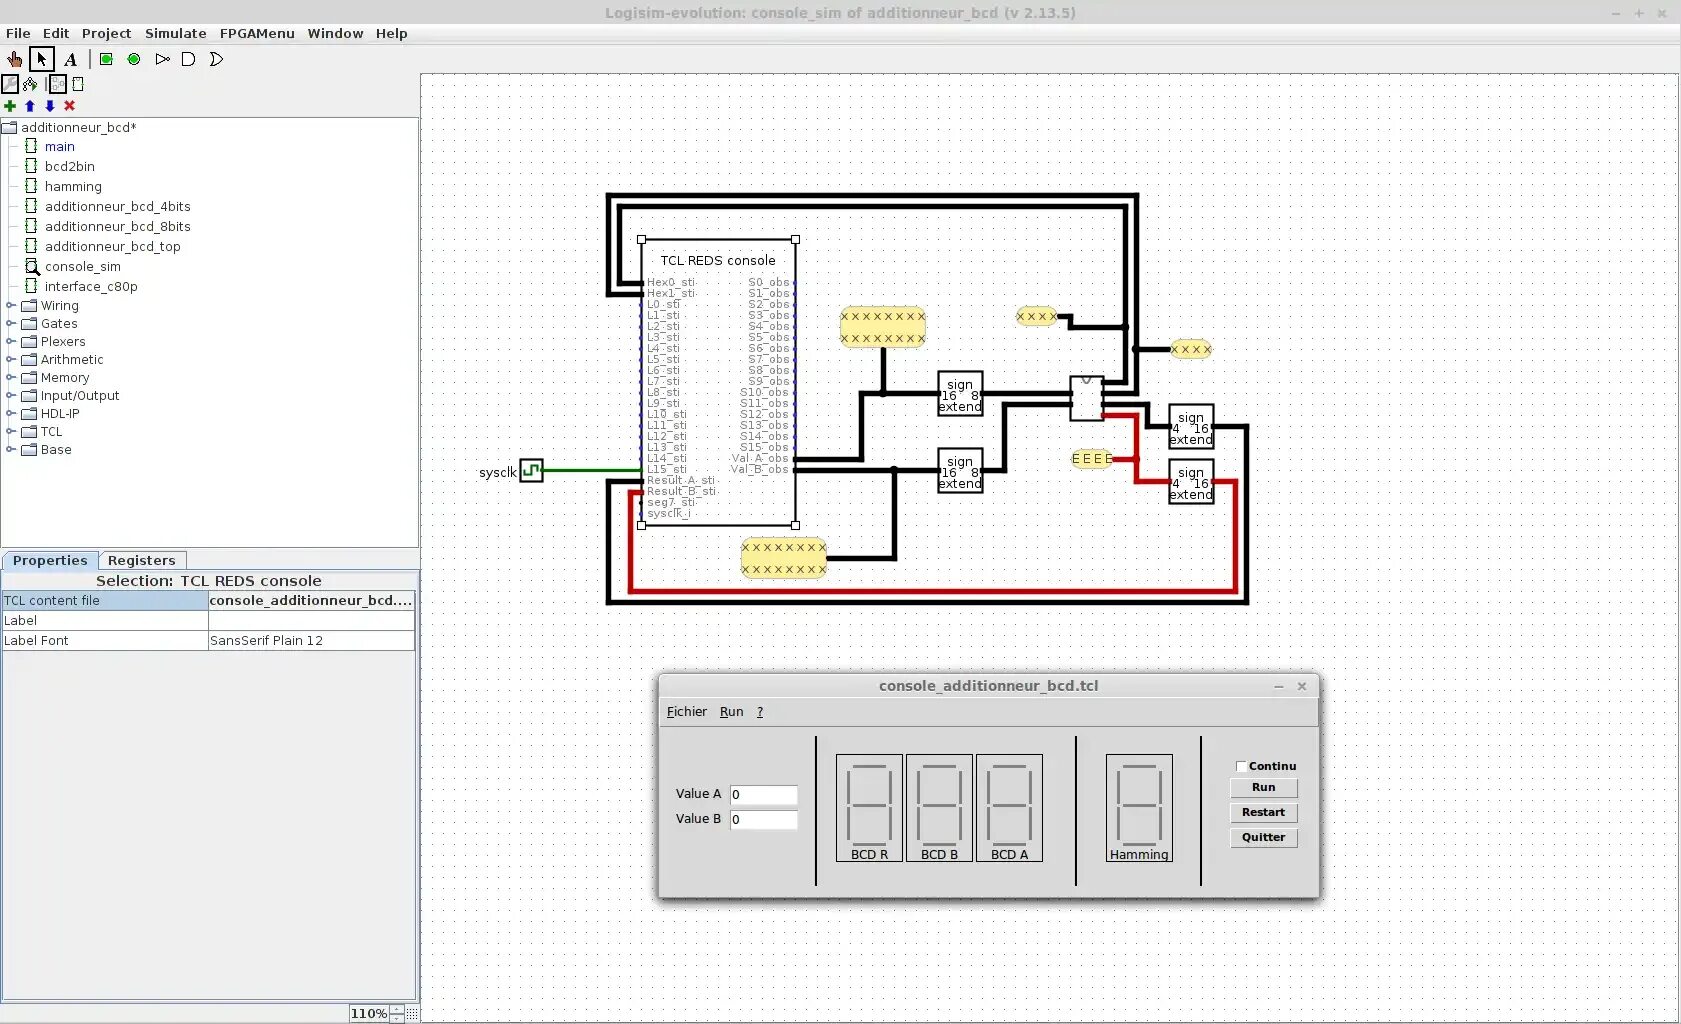Add an AND gate from toolbar
The width and height of the screenshot is (1681, 1024).
[x=188, y=59]
